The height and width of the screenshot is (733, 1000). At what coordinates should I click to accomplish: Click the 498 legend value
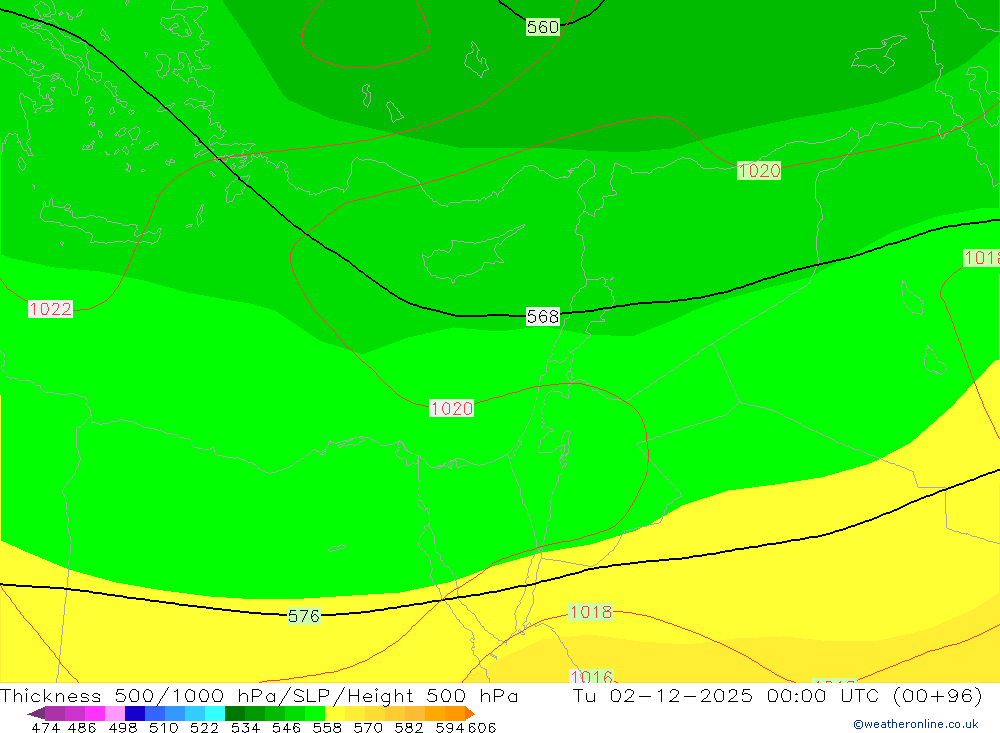pos(122,728)
